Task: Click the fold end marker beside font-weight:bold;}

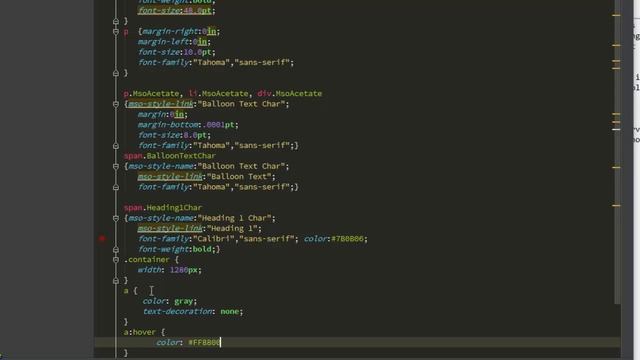Action: [116, 249]
